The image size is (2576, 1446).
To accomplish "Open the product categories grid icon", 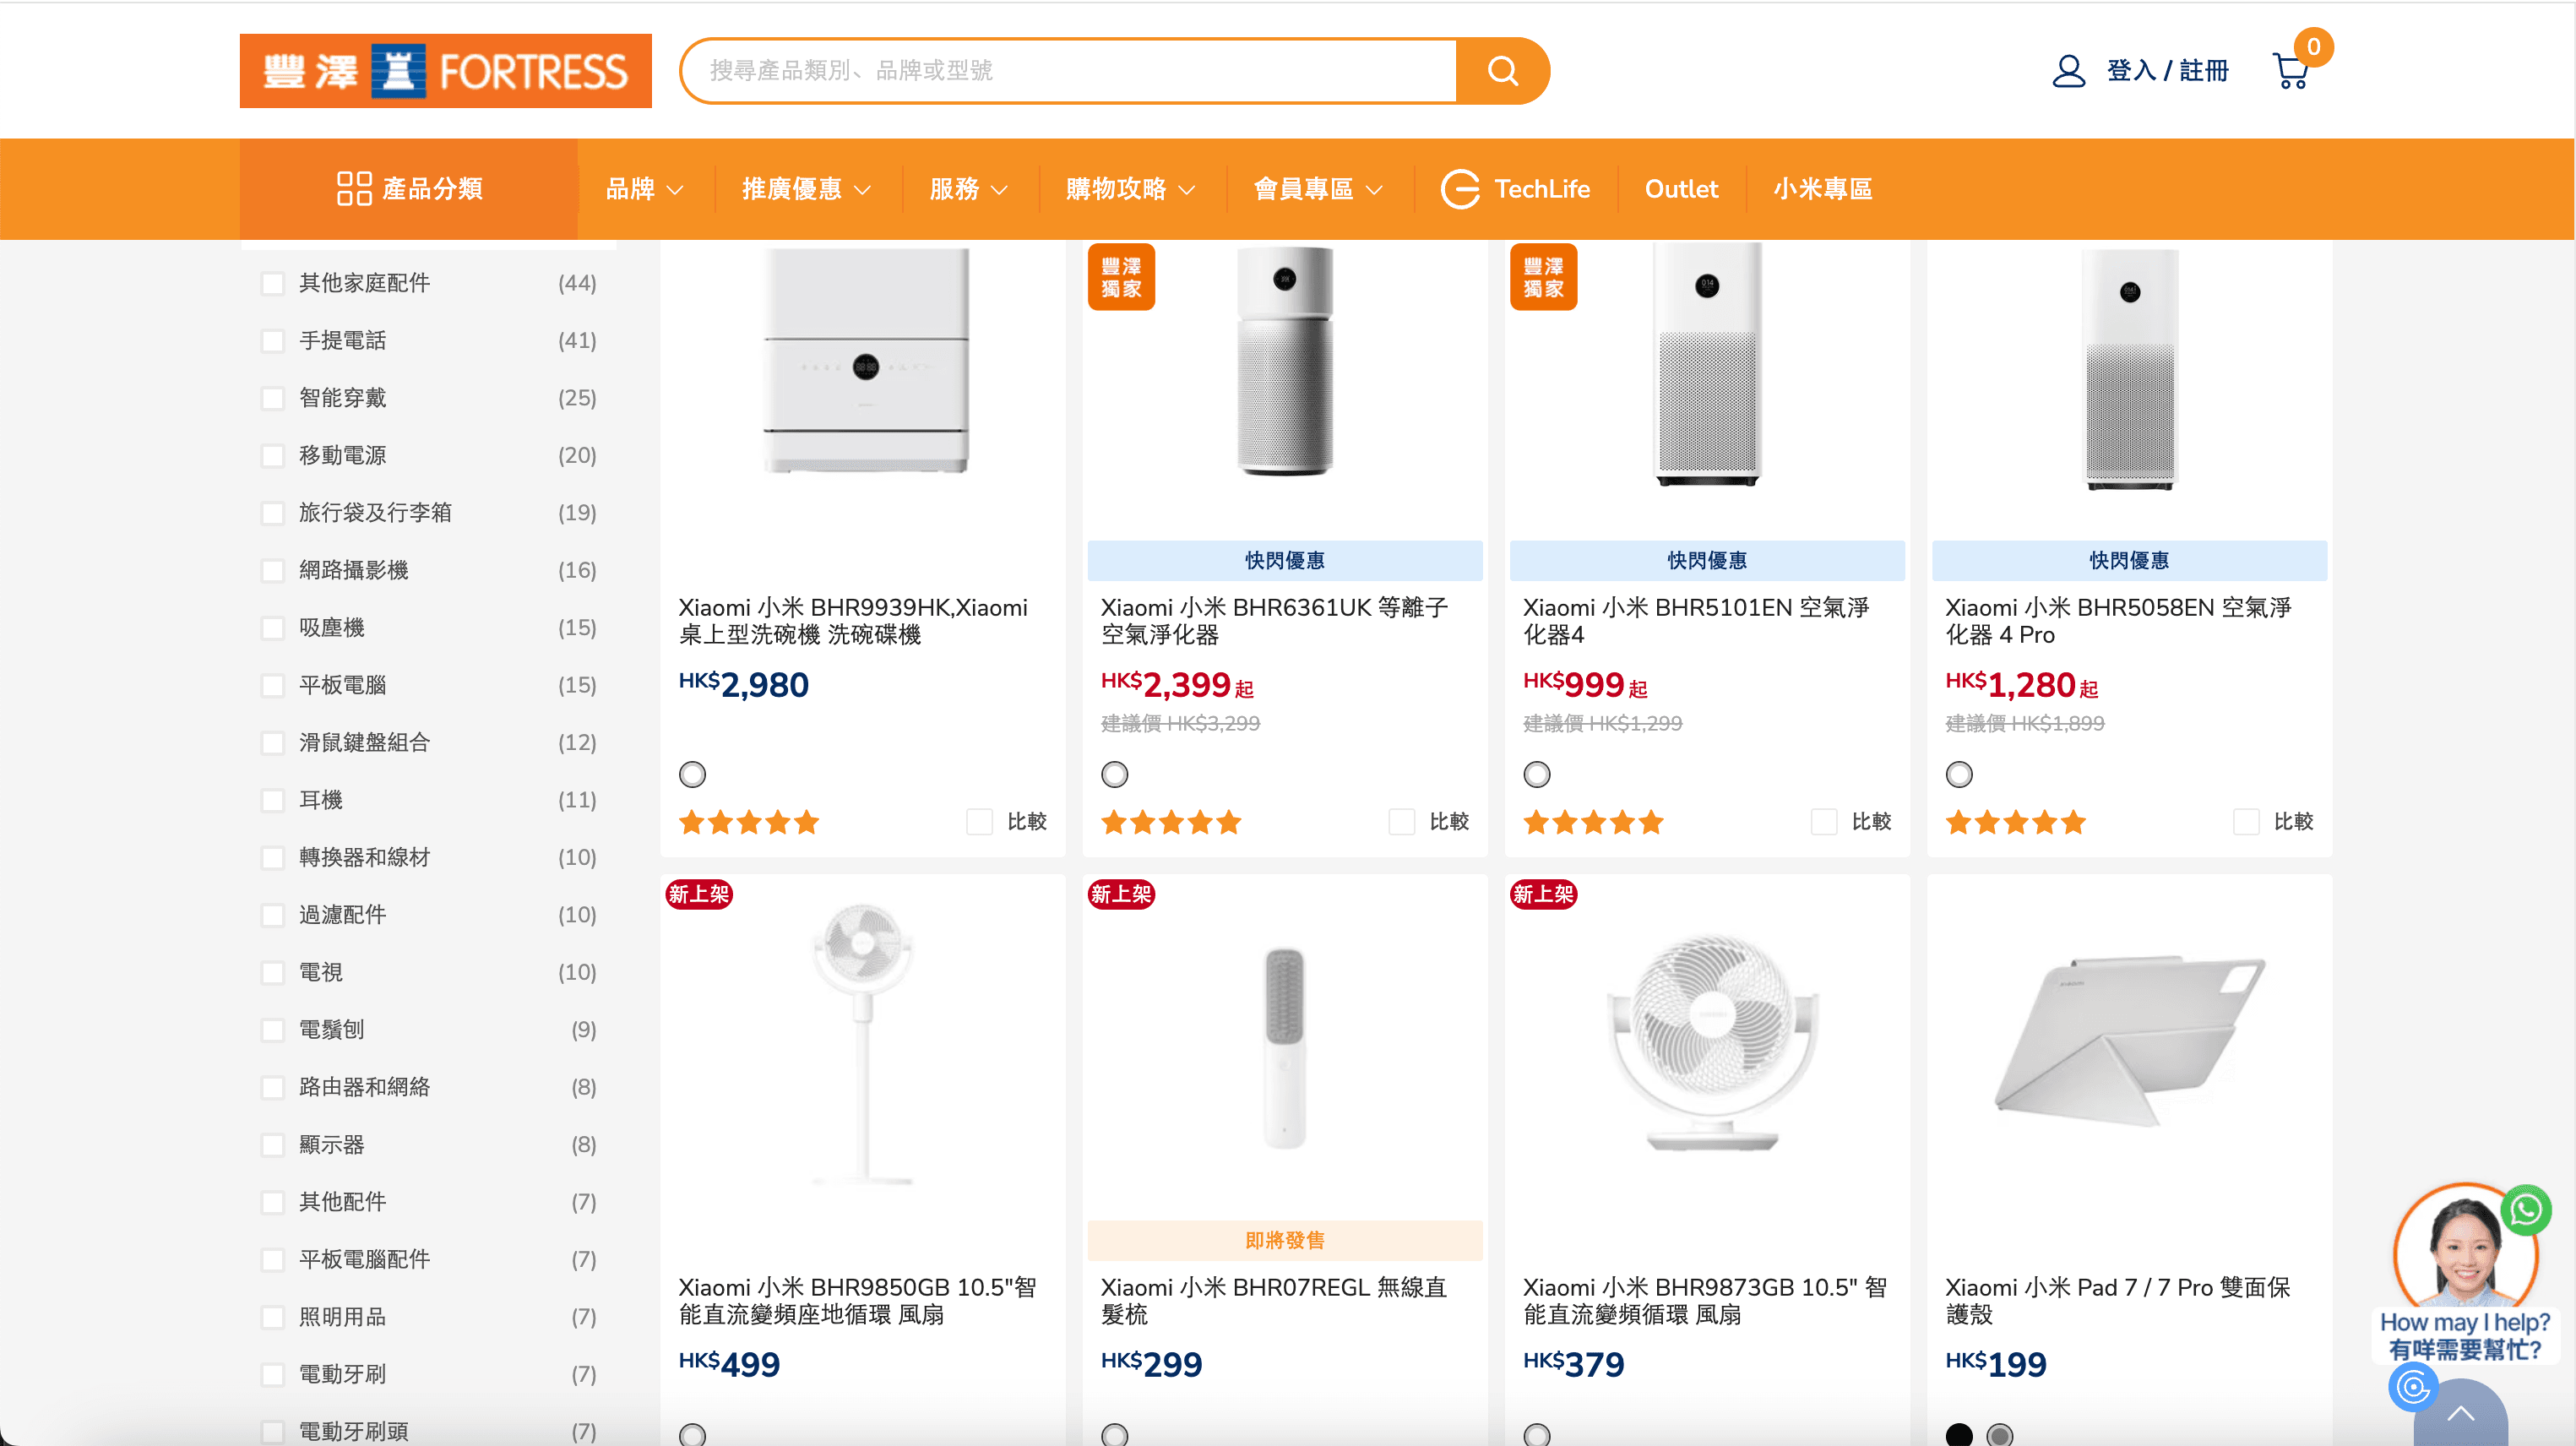I will 354,189.
